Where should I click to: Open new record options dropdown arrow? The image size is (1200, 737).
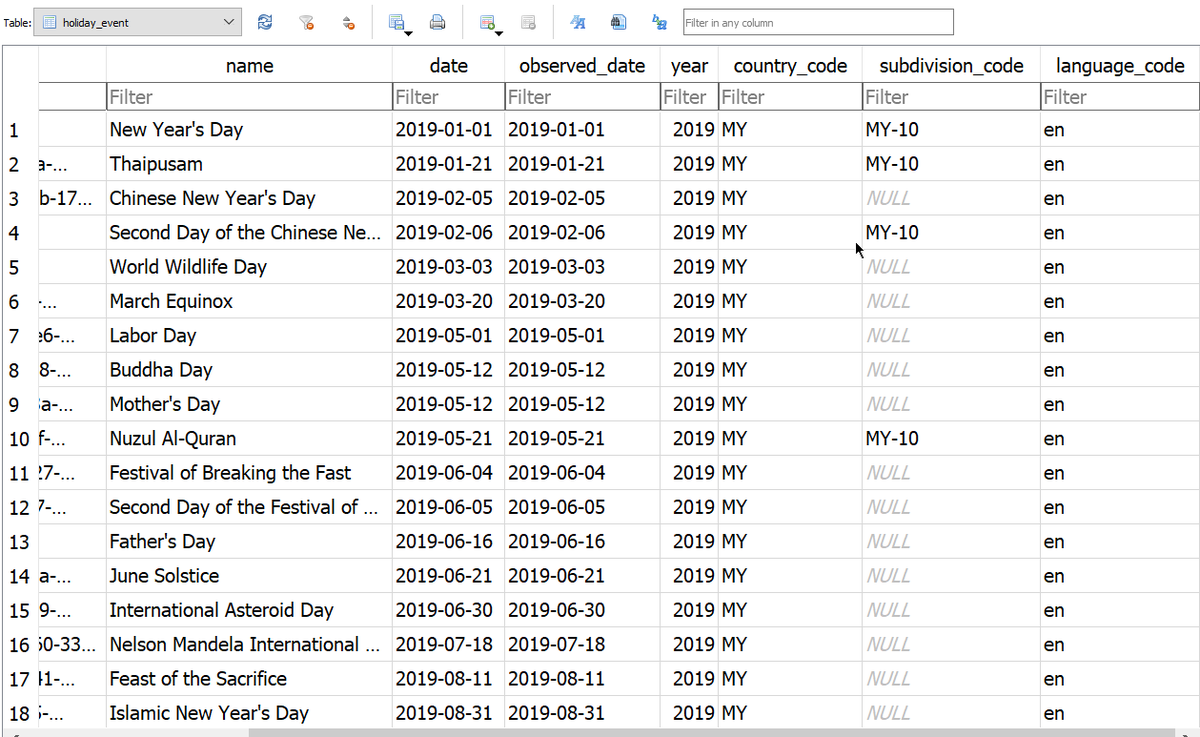pos(499,36)
